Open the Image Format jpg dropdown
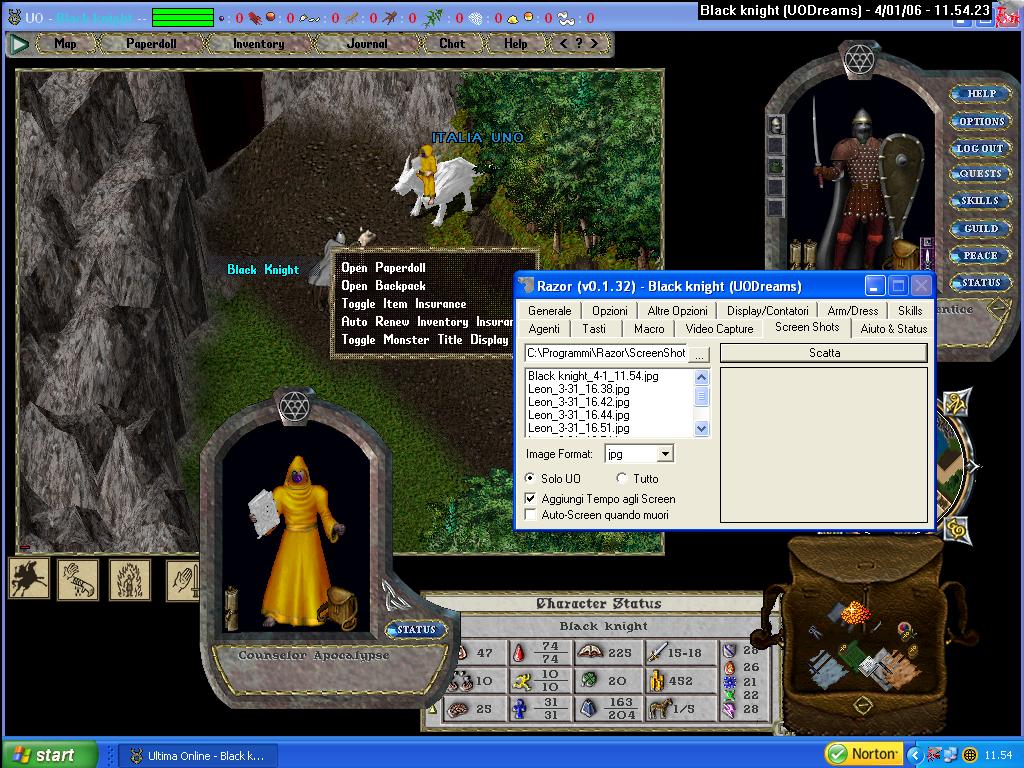This screenshot has height=768, width=1024. [x=665, y=454]
